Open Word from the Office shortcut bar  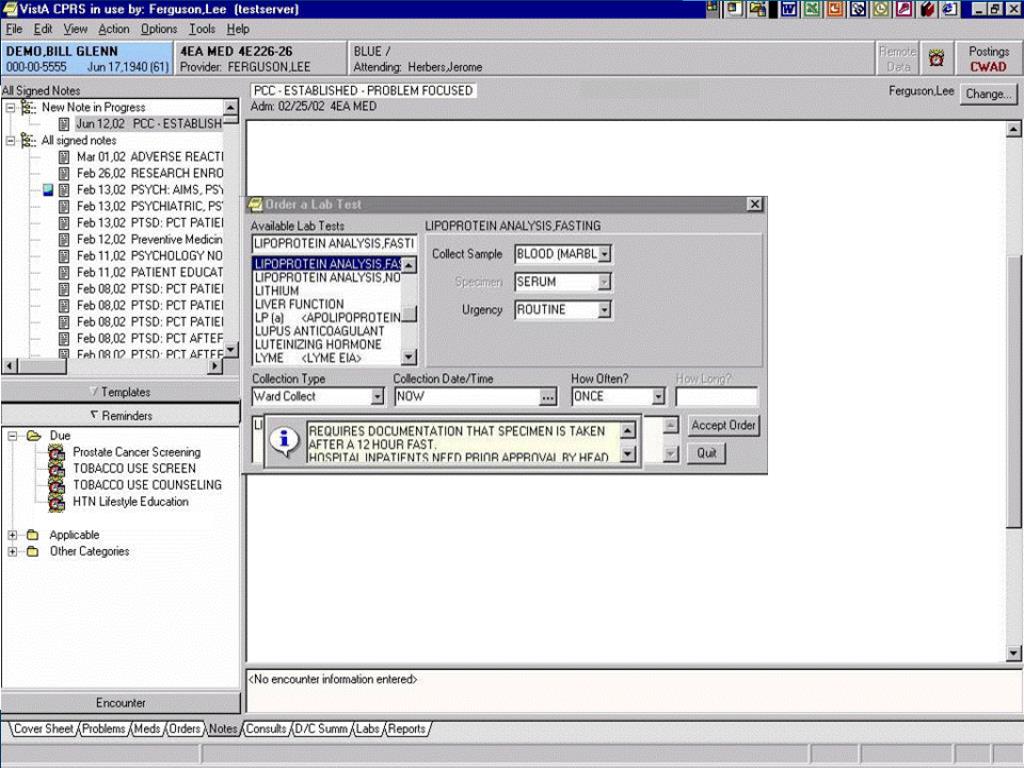[789, 8]
